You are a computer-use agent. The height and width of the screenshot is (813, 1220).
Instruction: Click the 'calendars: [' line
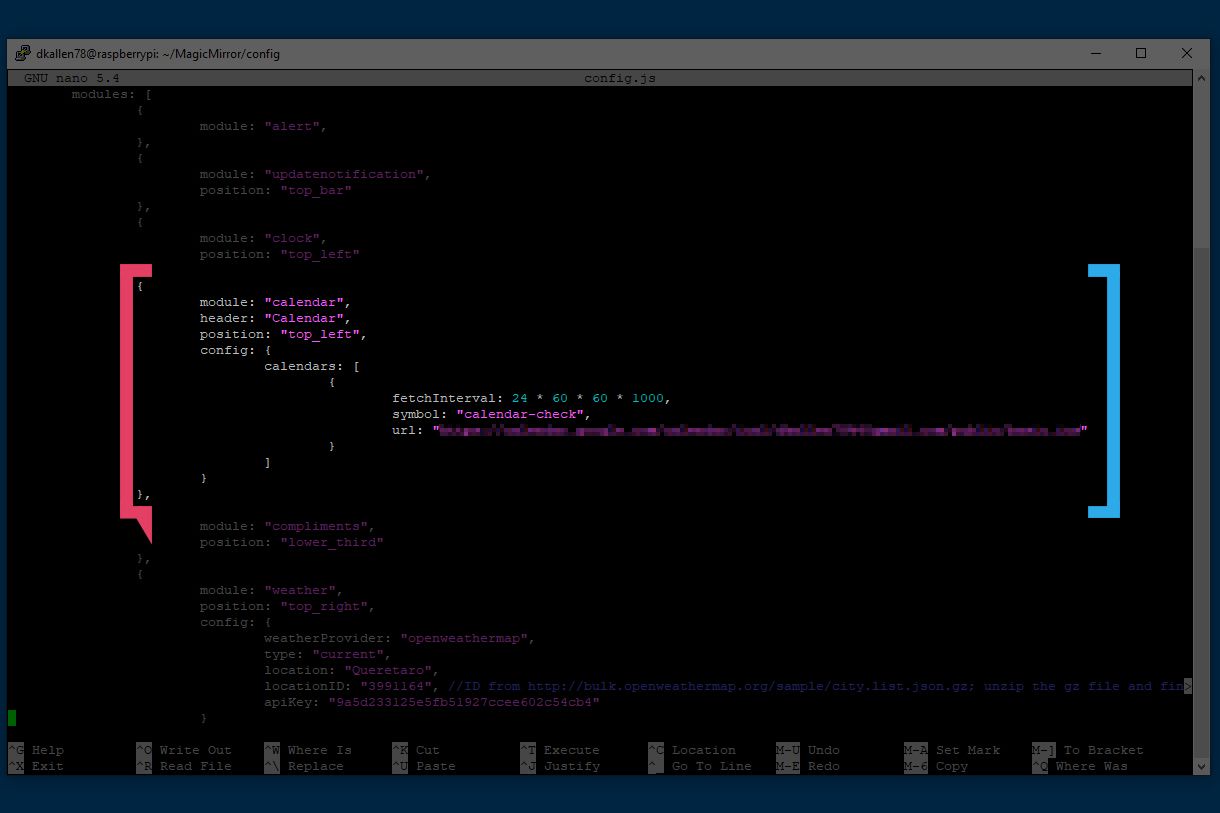pyautogui.click(x=312, y=366)
